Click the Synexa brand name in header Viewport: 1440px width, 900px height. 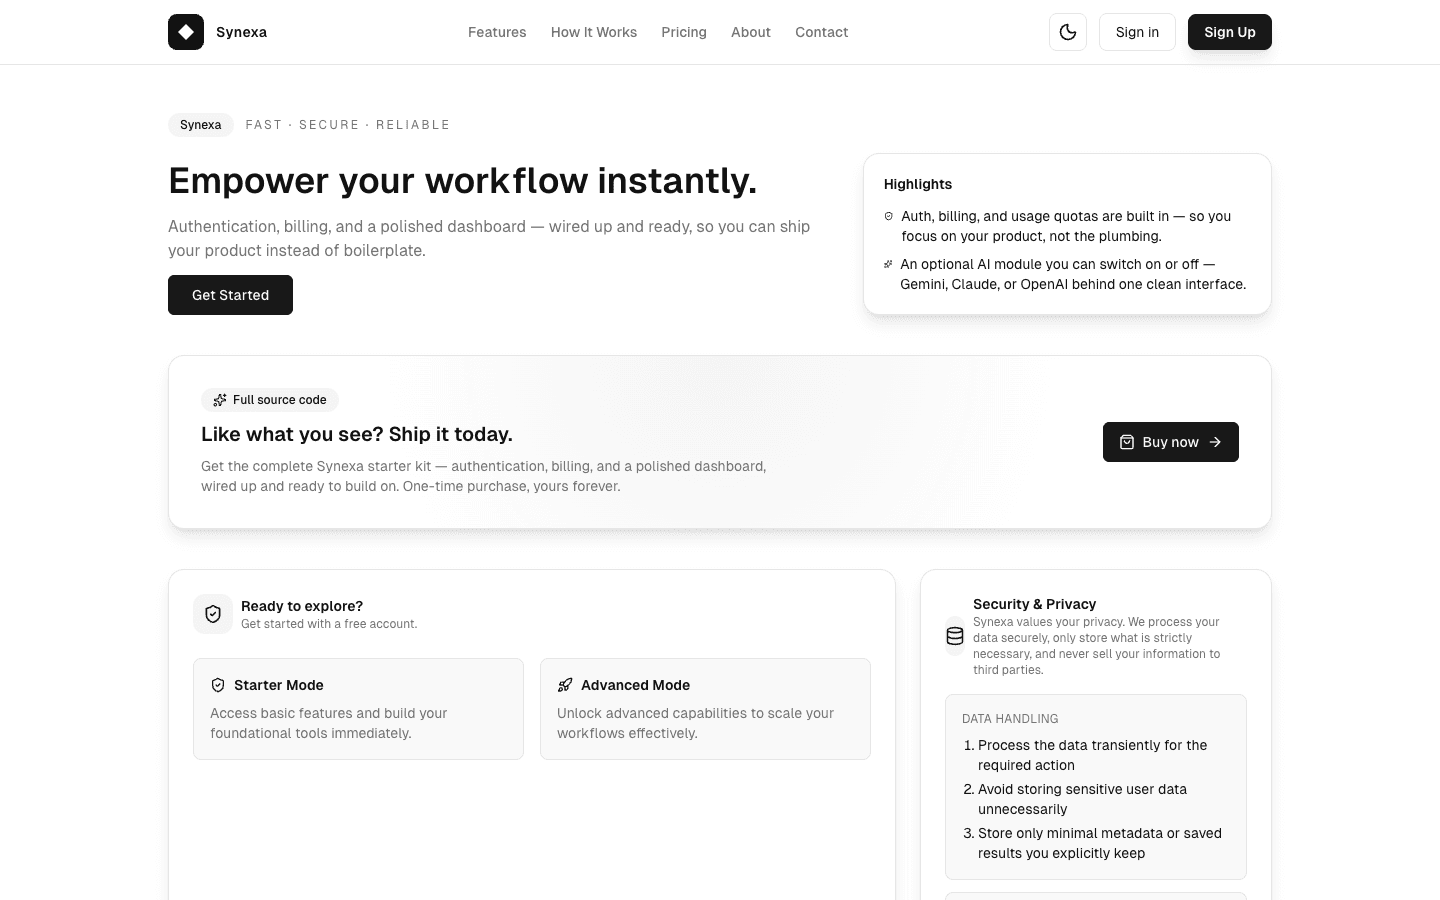(241, 32)
